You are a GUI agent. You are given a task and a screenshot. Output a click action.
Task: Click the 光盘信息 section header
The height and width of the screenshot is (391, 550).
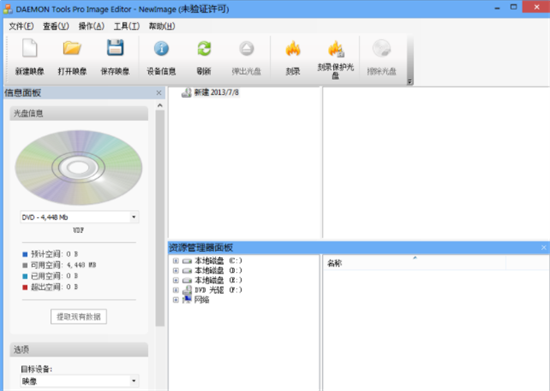point(79,113)
